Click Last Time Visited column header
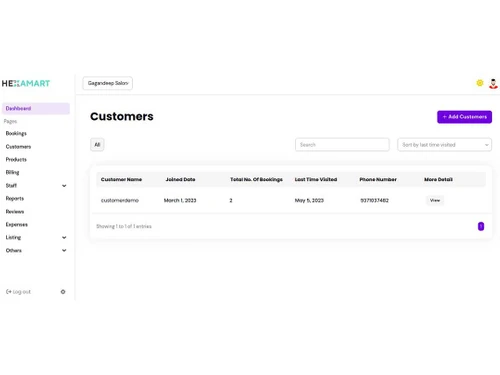 [x=316, y=179]
